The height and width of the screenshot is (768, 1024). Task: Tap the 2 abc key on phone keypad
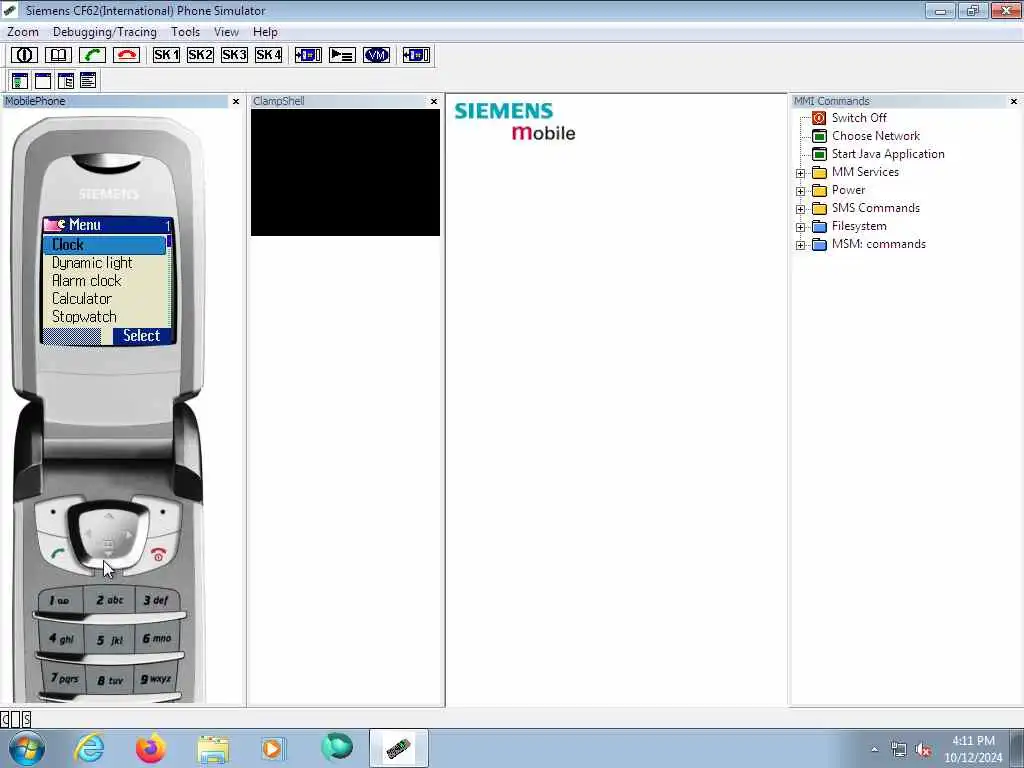click(x=110, y=600)
